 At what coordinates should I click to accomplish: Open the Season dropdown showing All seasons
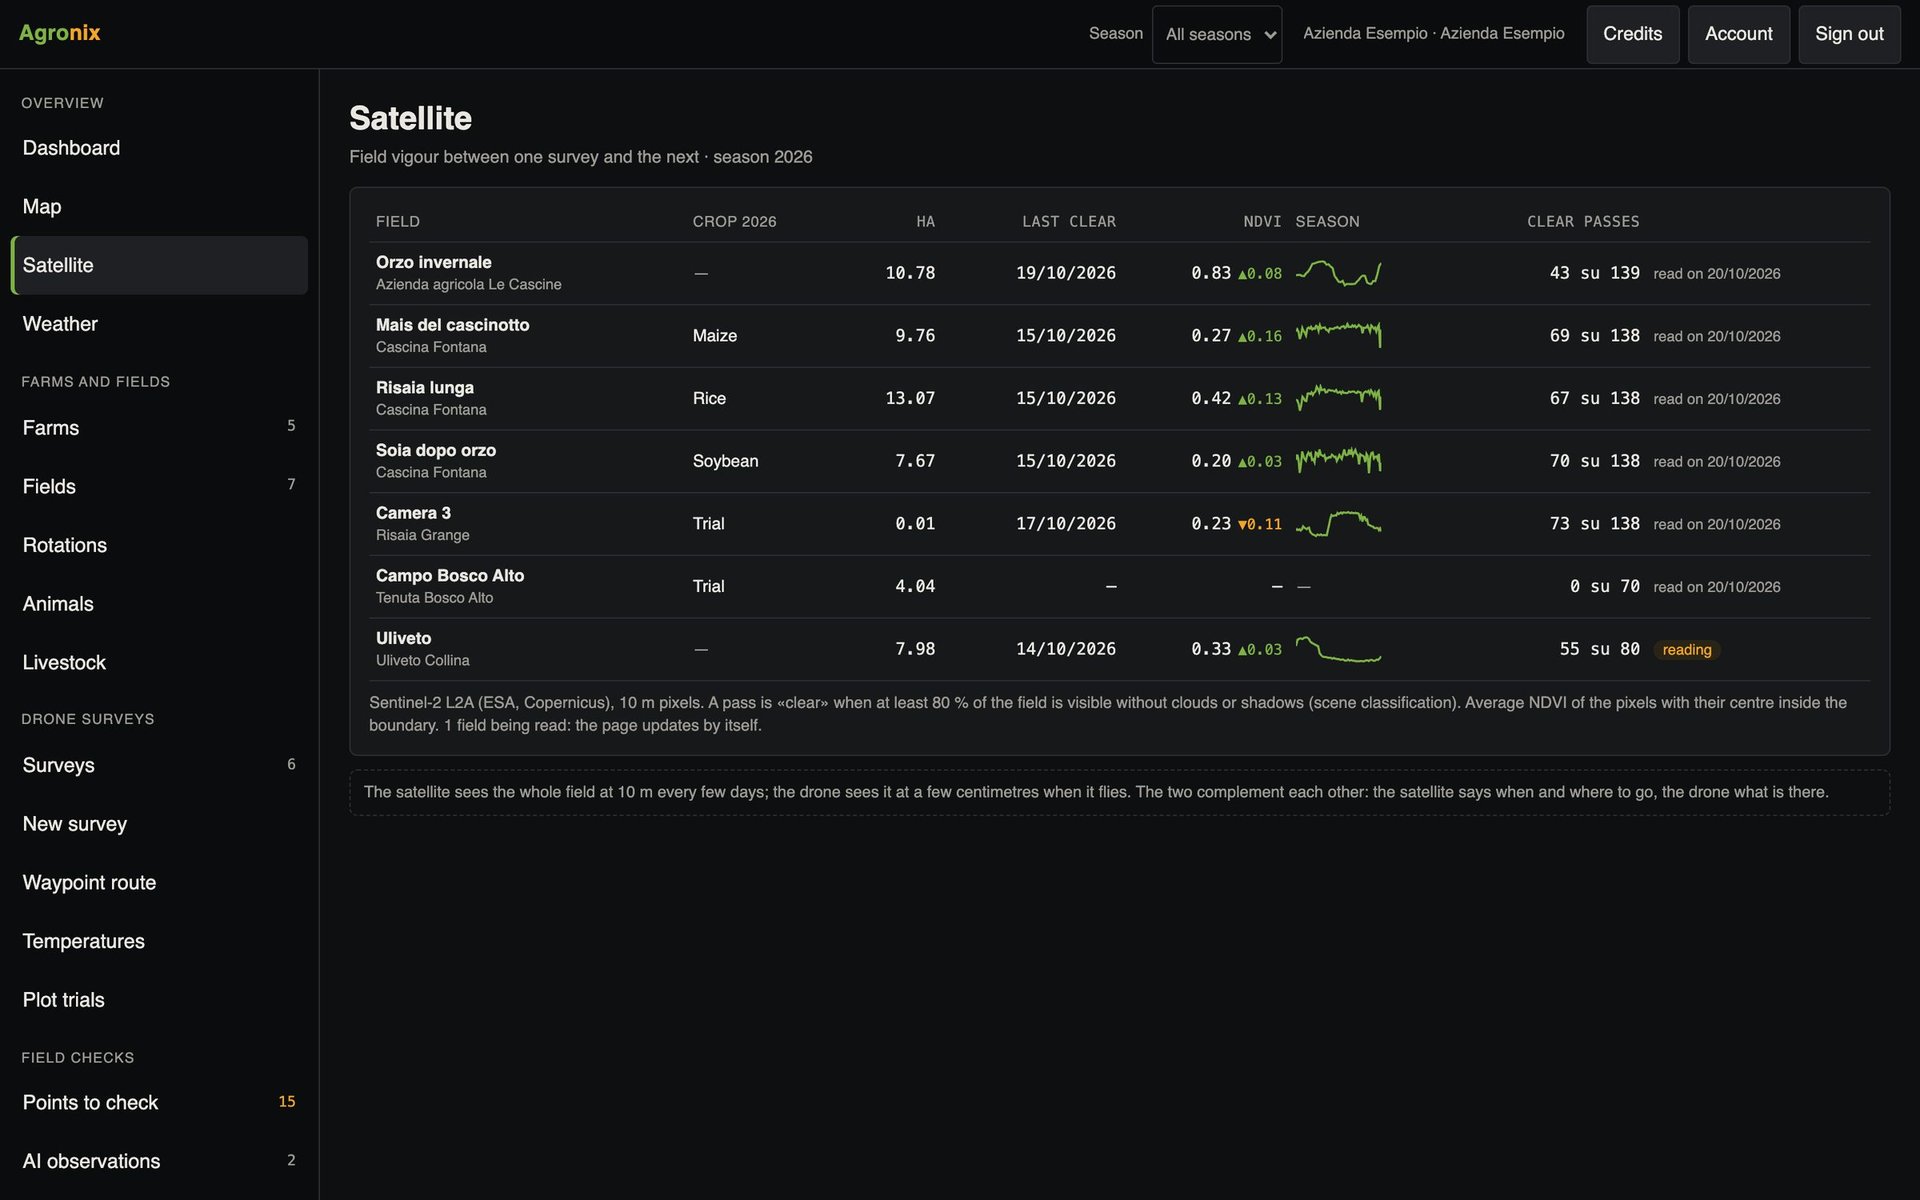tap(1216, 34)
